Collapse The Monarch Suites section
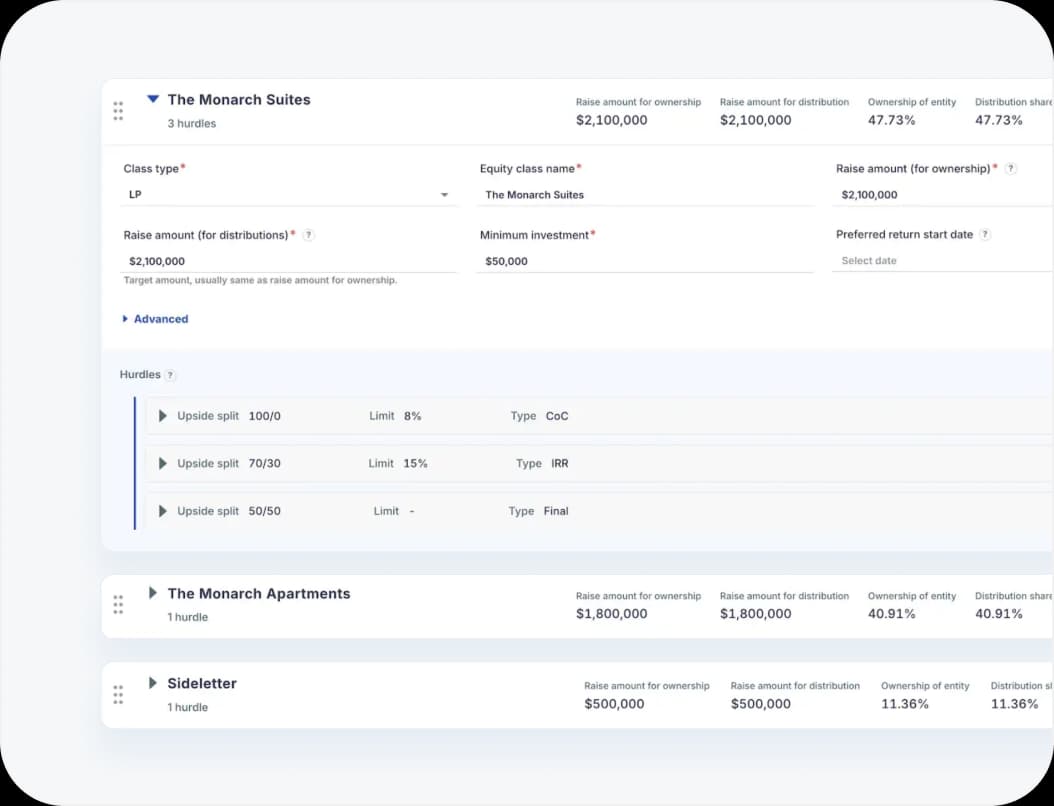The image size is (1054, 806). pos(152,99)
